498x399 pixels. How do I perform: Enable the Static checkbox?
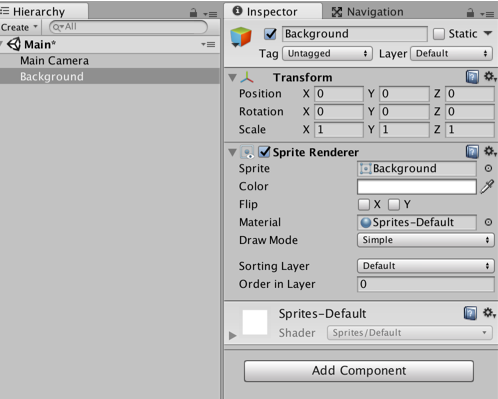coord(439,34)
